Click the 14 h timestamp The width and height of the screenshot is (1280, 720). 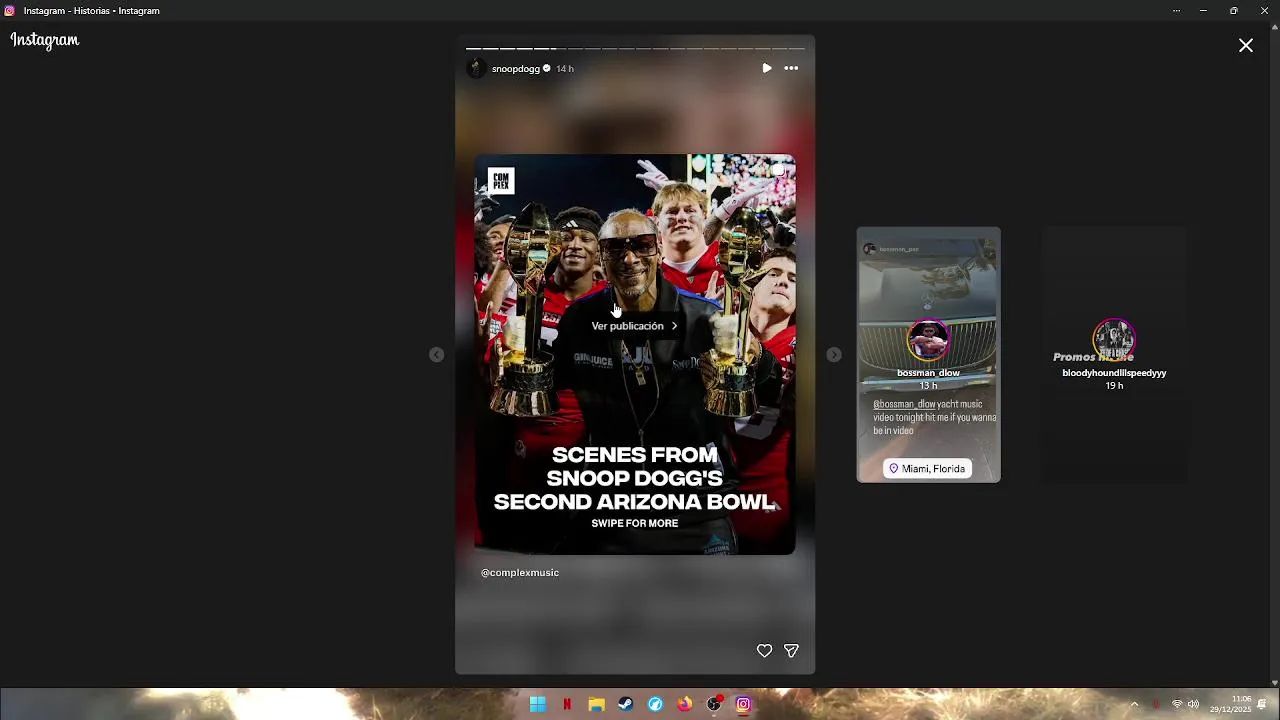click(565, 69)
